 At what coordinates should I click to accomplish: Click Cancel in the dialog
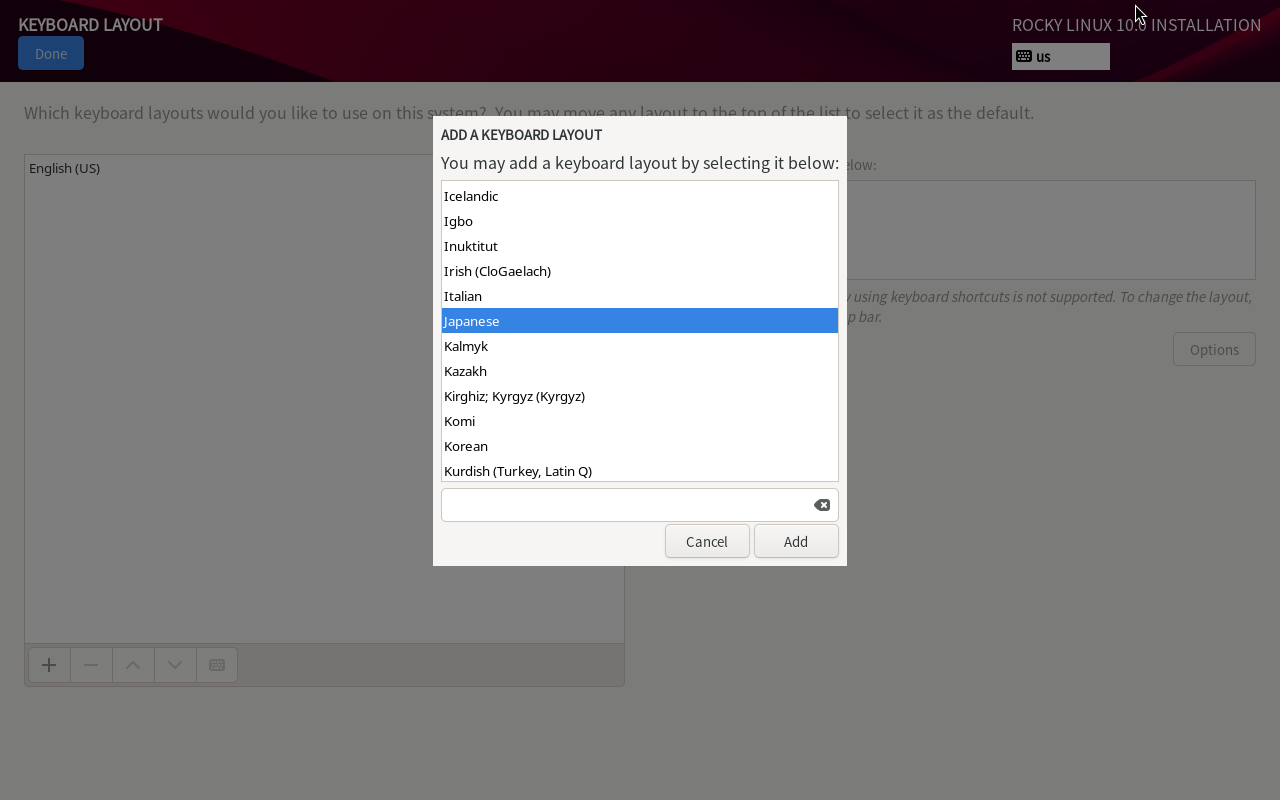tap(707, 541)
